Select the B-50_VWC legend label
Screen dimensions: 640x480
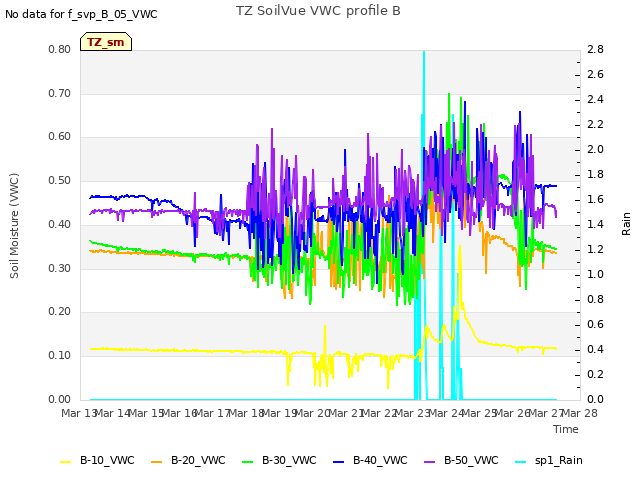[471, 460]
